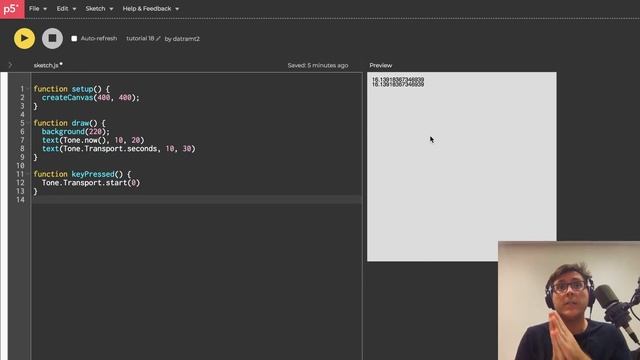
Task: Place cursor on Tone.Transport.seconds line
Action: tap(118, 149)
